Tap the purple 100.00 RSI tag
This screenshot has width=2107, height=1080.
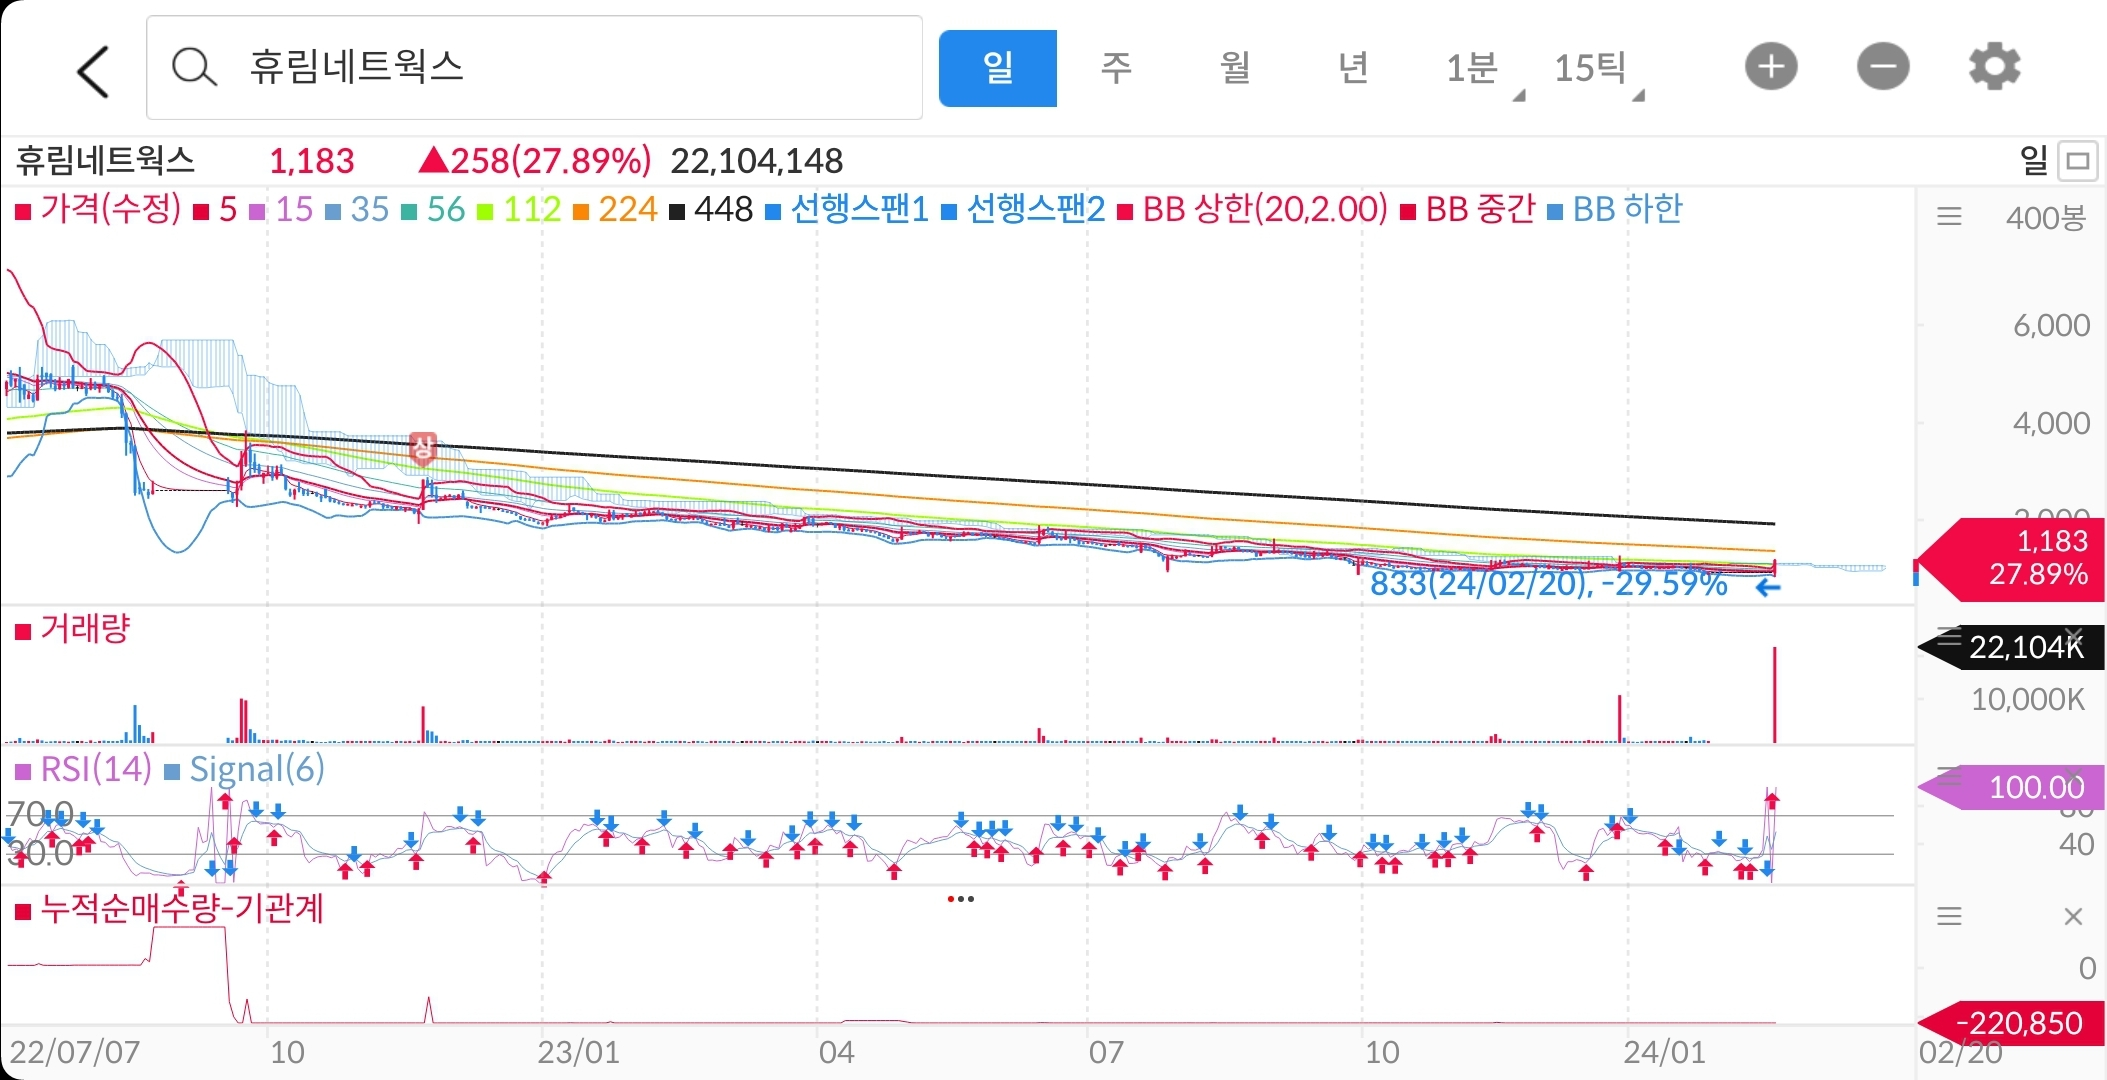[2011, 787]
